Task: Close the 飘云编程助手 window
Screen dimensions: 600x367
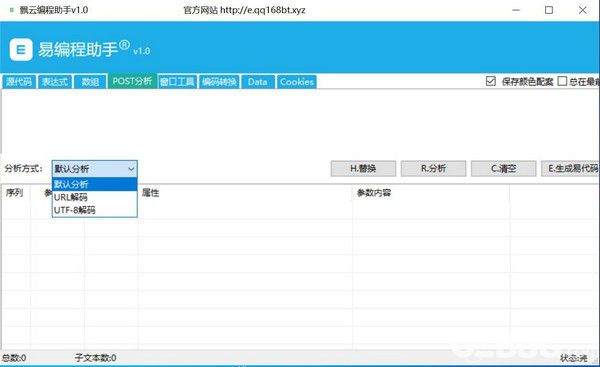Action: coord(582,10)
